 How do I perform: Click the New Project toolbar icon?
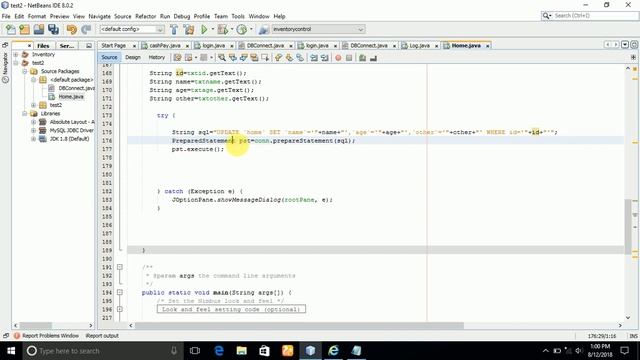click(x=24, y=29)
